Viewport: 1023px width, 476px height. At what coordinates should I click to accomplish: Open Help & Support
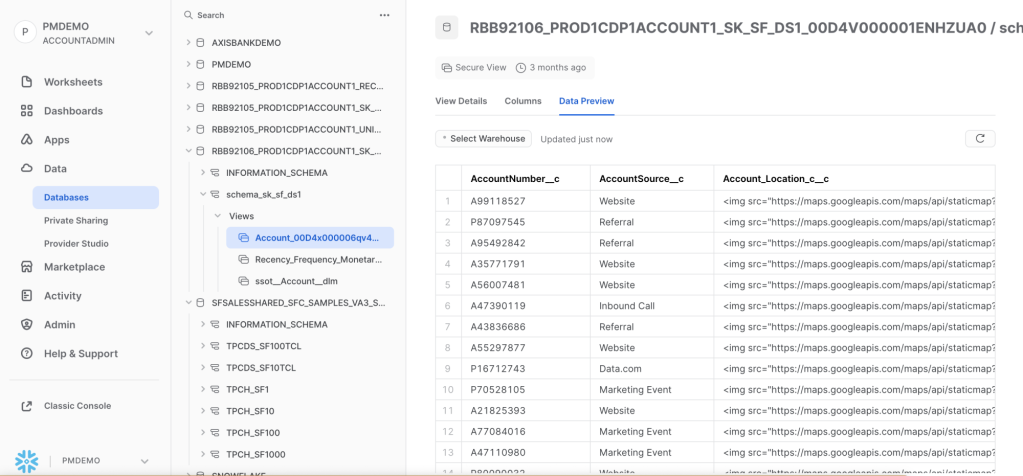[x=81, y=353]
